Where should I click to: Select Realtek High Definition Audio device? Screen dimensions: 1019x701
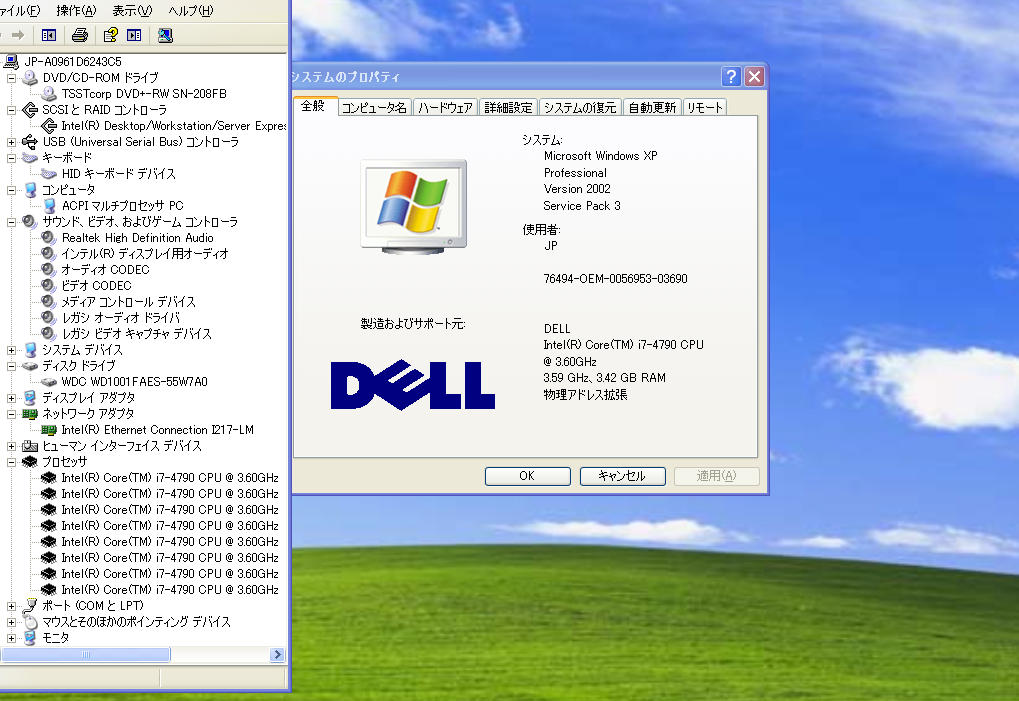coord(137,238)
